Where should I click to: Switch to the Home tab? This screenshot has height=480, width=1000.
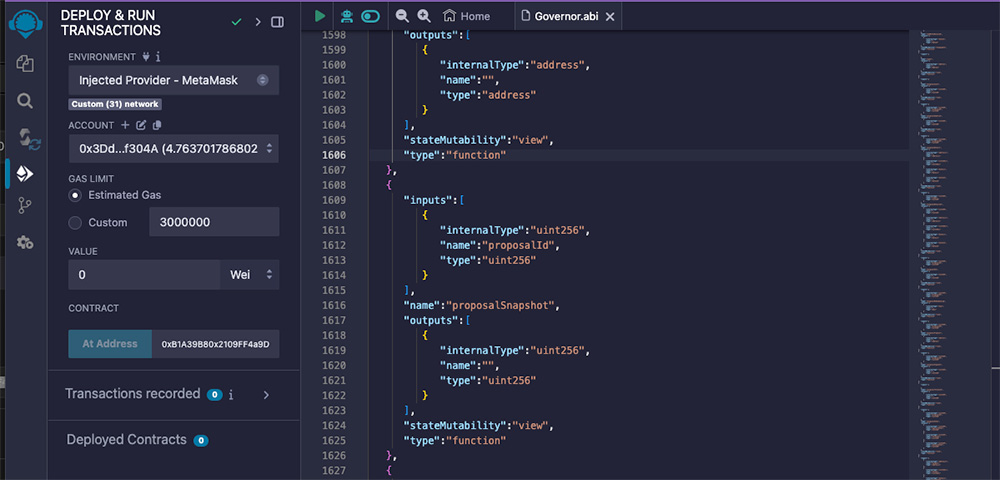click(x=466, y=16)
